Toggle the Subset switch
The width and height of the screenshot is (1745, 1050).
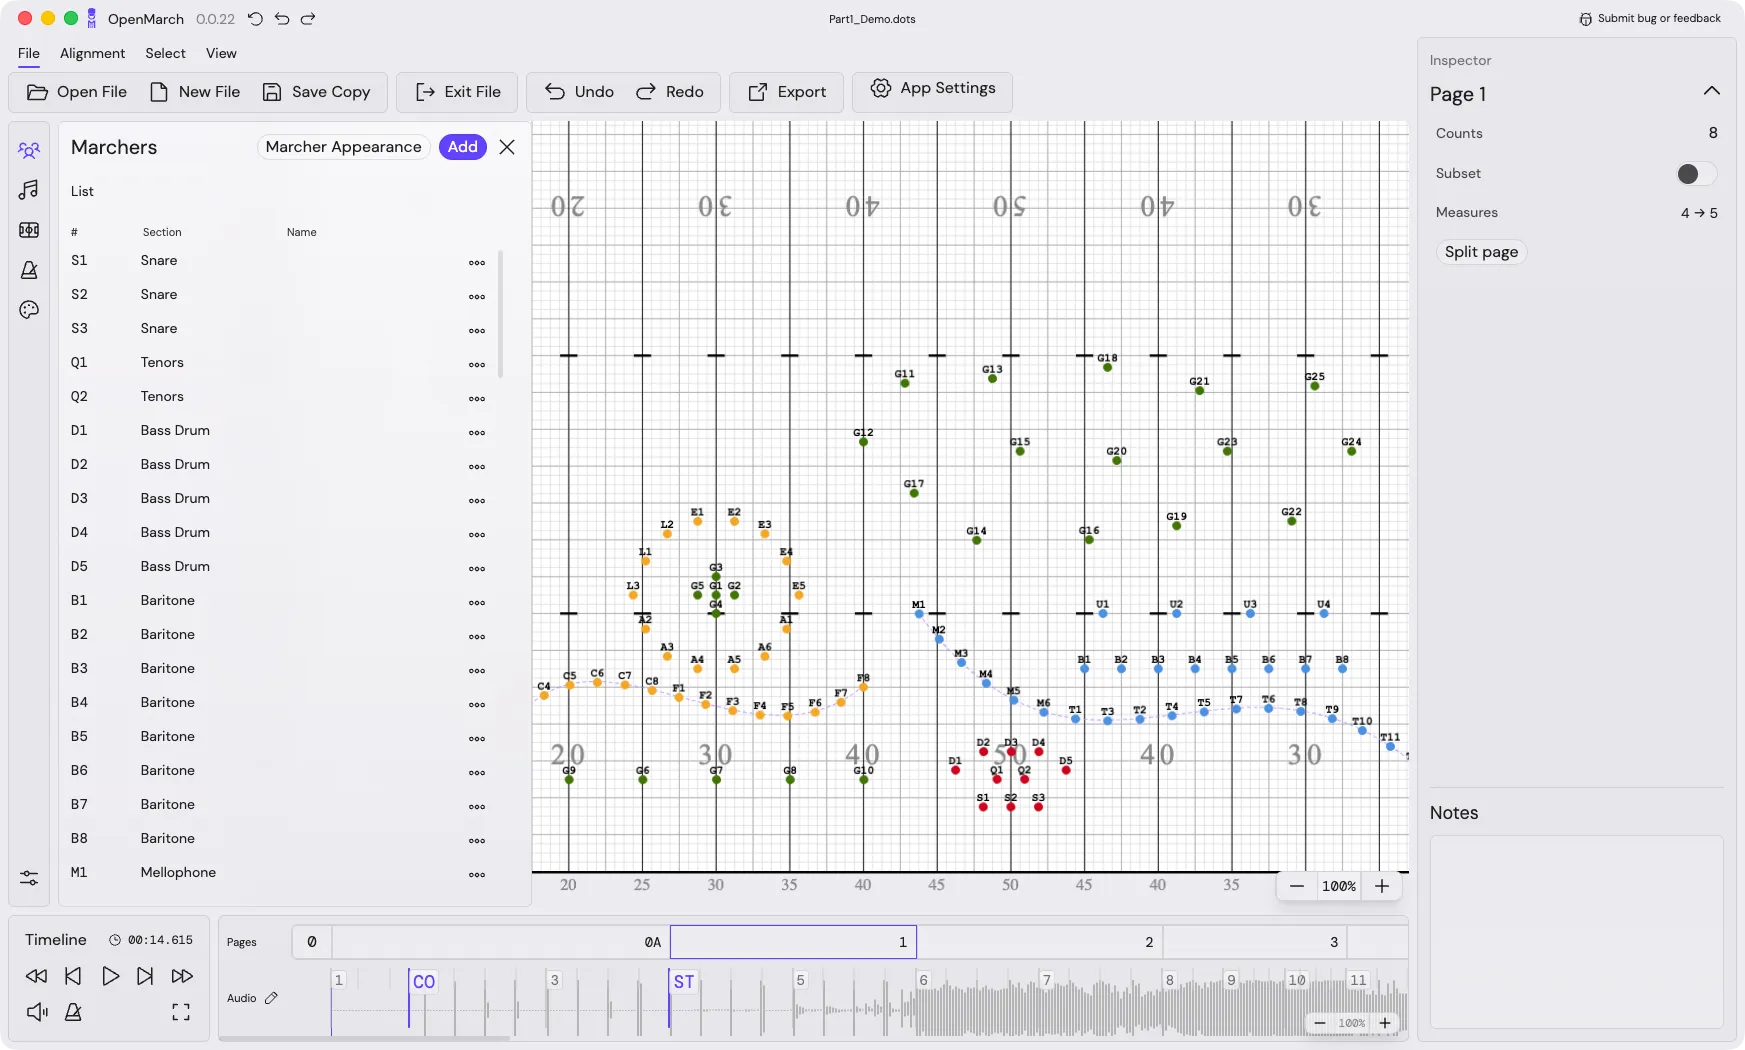point(1696,174)
